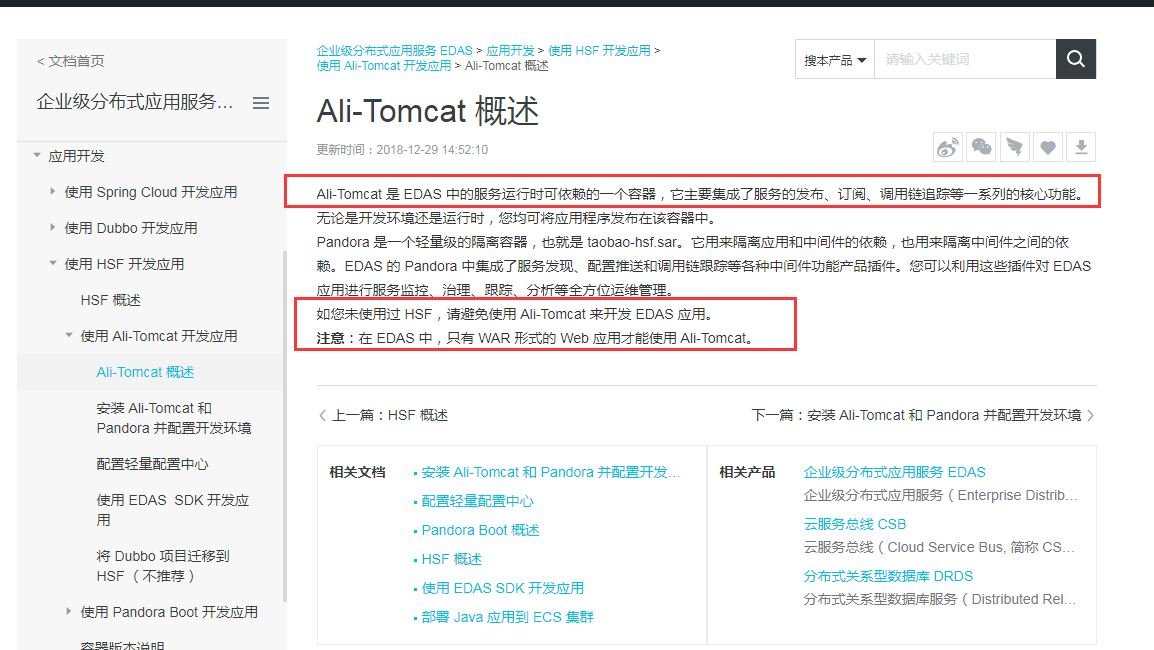Open 安装 Ali-Tomcat 和 Pandora sidebar item

(x=174, y=417)
